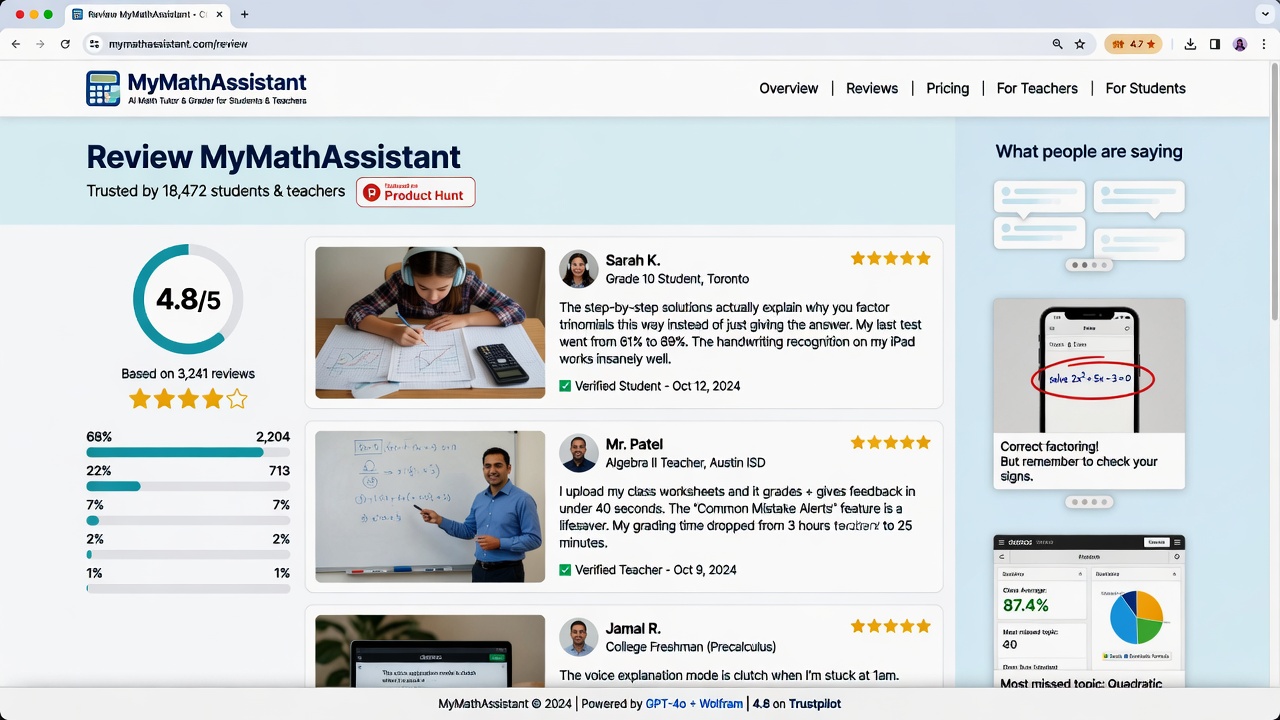Click carousel dots under chat bubbles

click(x=1089, y=265)
